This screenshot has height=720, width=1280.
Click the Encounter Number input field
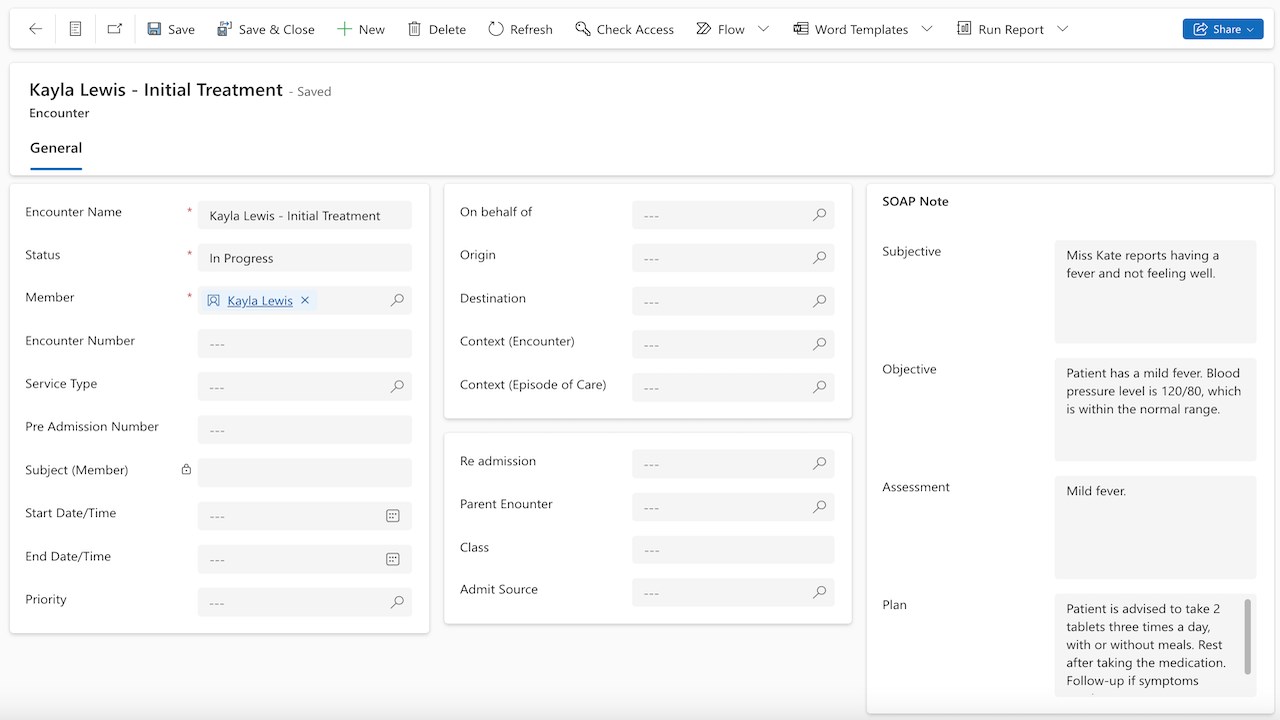305,343
